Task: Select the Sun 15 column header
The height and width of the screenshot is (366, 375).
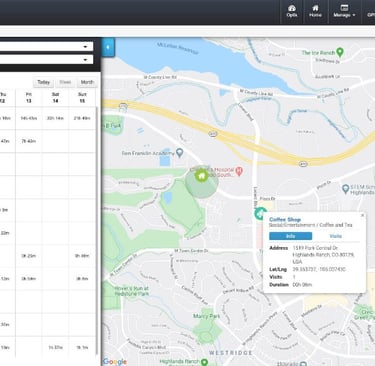Action: [82, 98]
